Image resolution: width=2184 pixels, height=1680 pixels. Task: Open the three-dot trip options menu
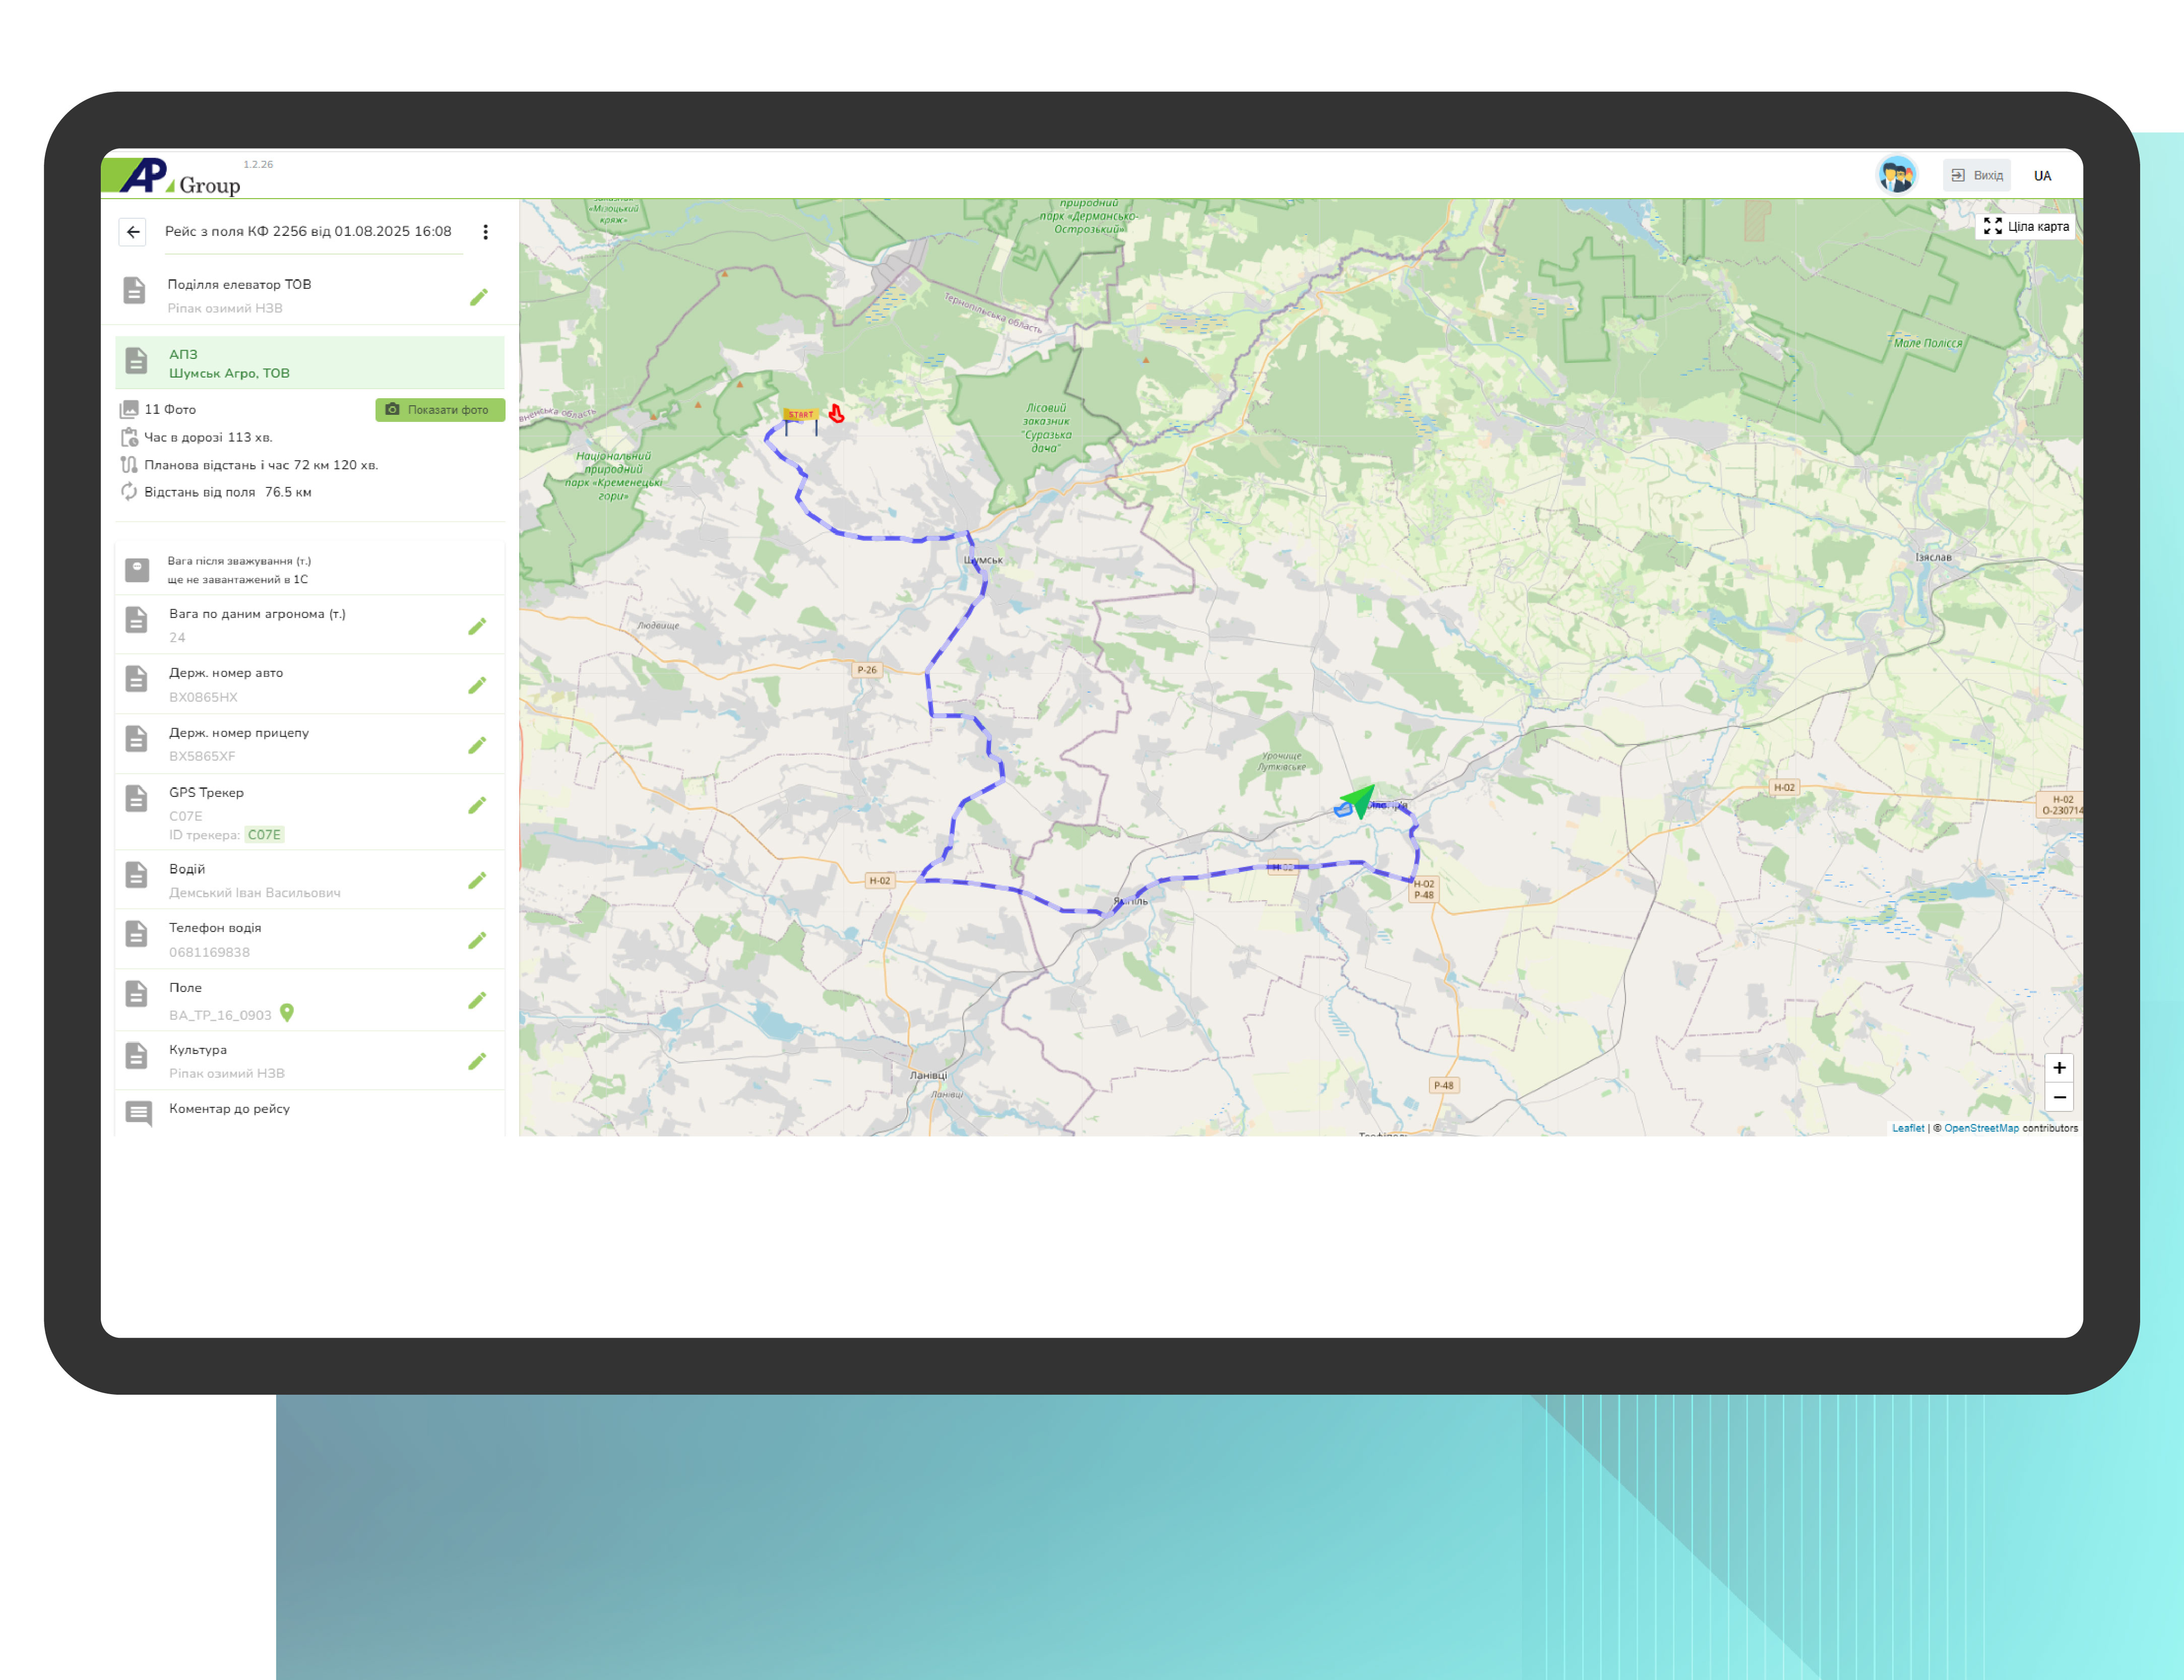tap(485, 232)
